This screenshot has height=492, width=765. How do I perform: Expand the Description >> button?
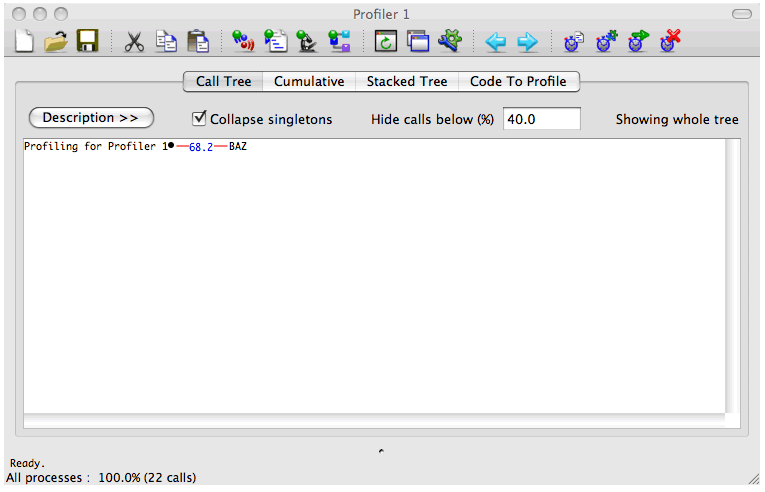click(x=91, y=118)
